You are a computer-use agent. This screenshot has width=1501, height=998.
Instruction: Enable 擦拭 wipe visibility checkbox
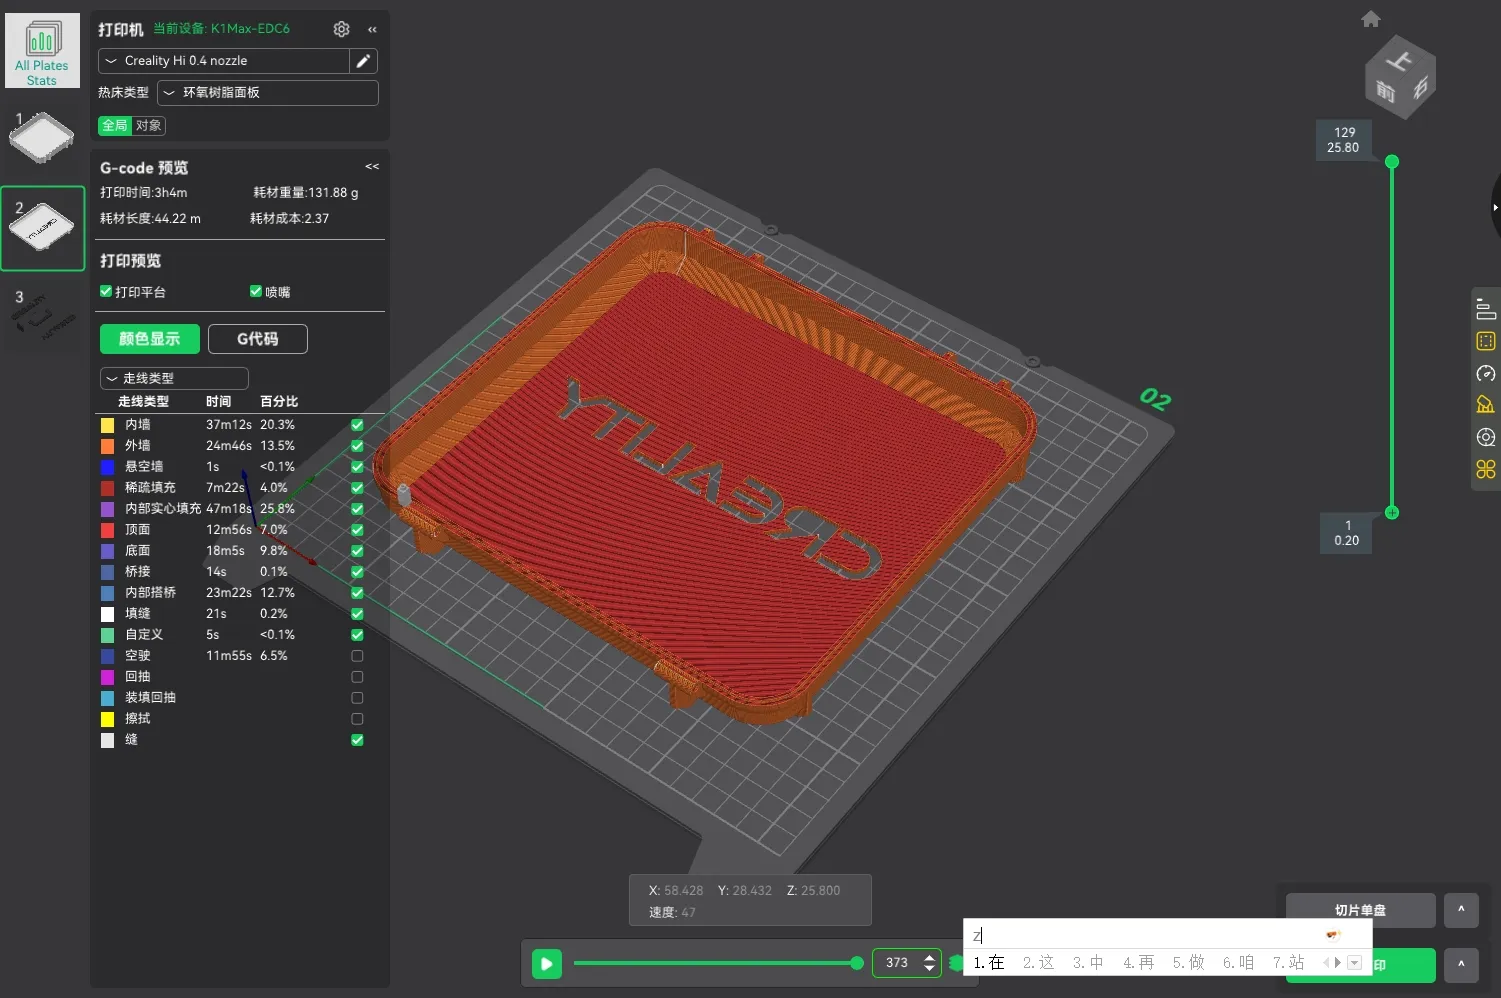pos(357,719)
